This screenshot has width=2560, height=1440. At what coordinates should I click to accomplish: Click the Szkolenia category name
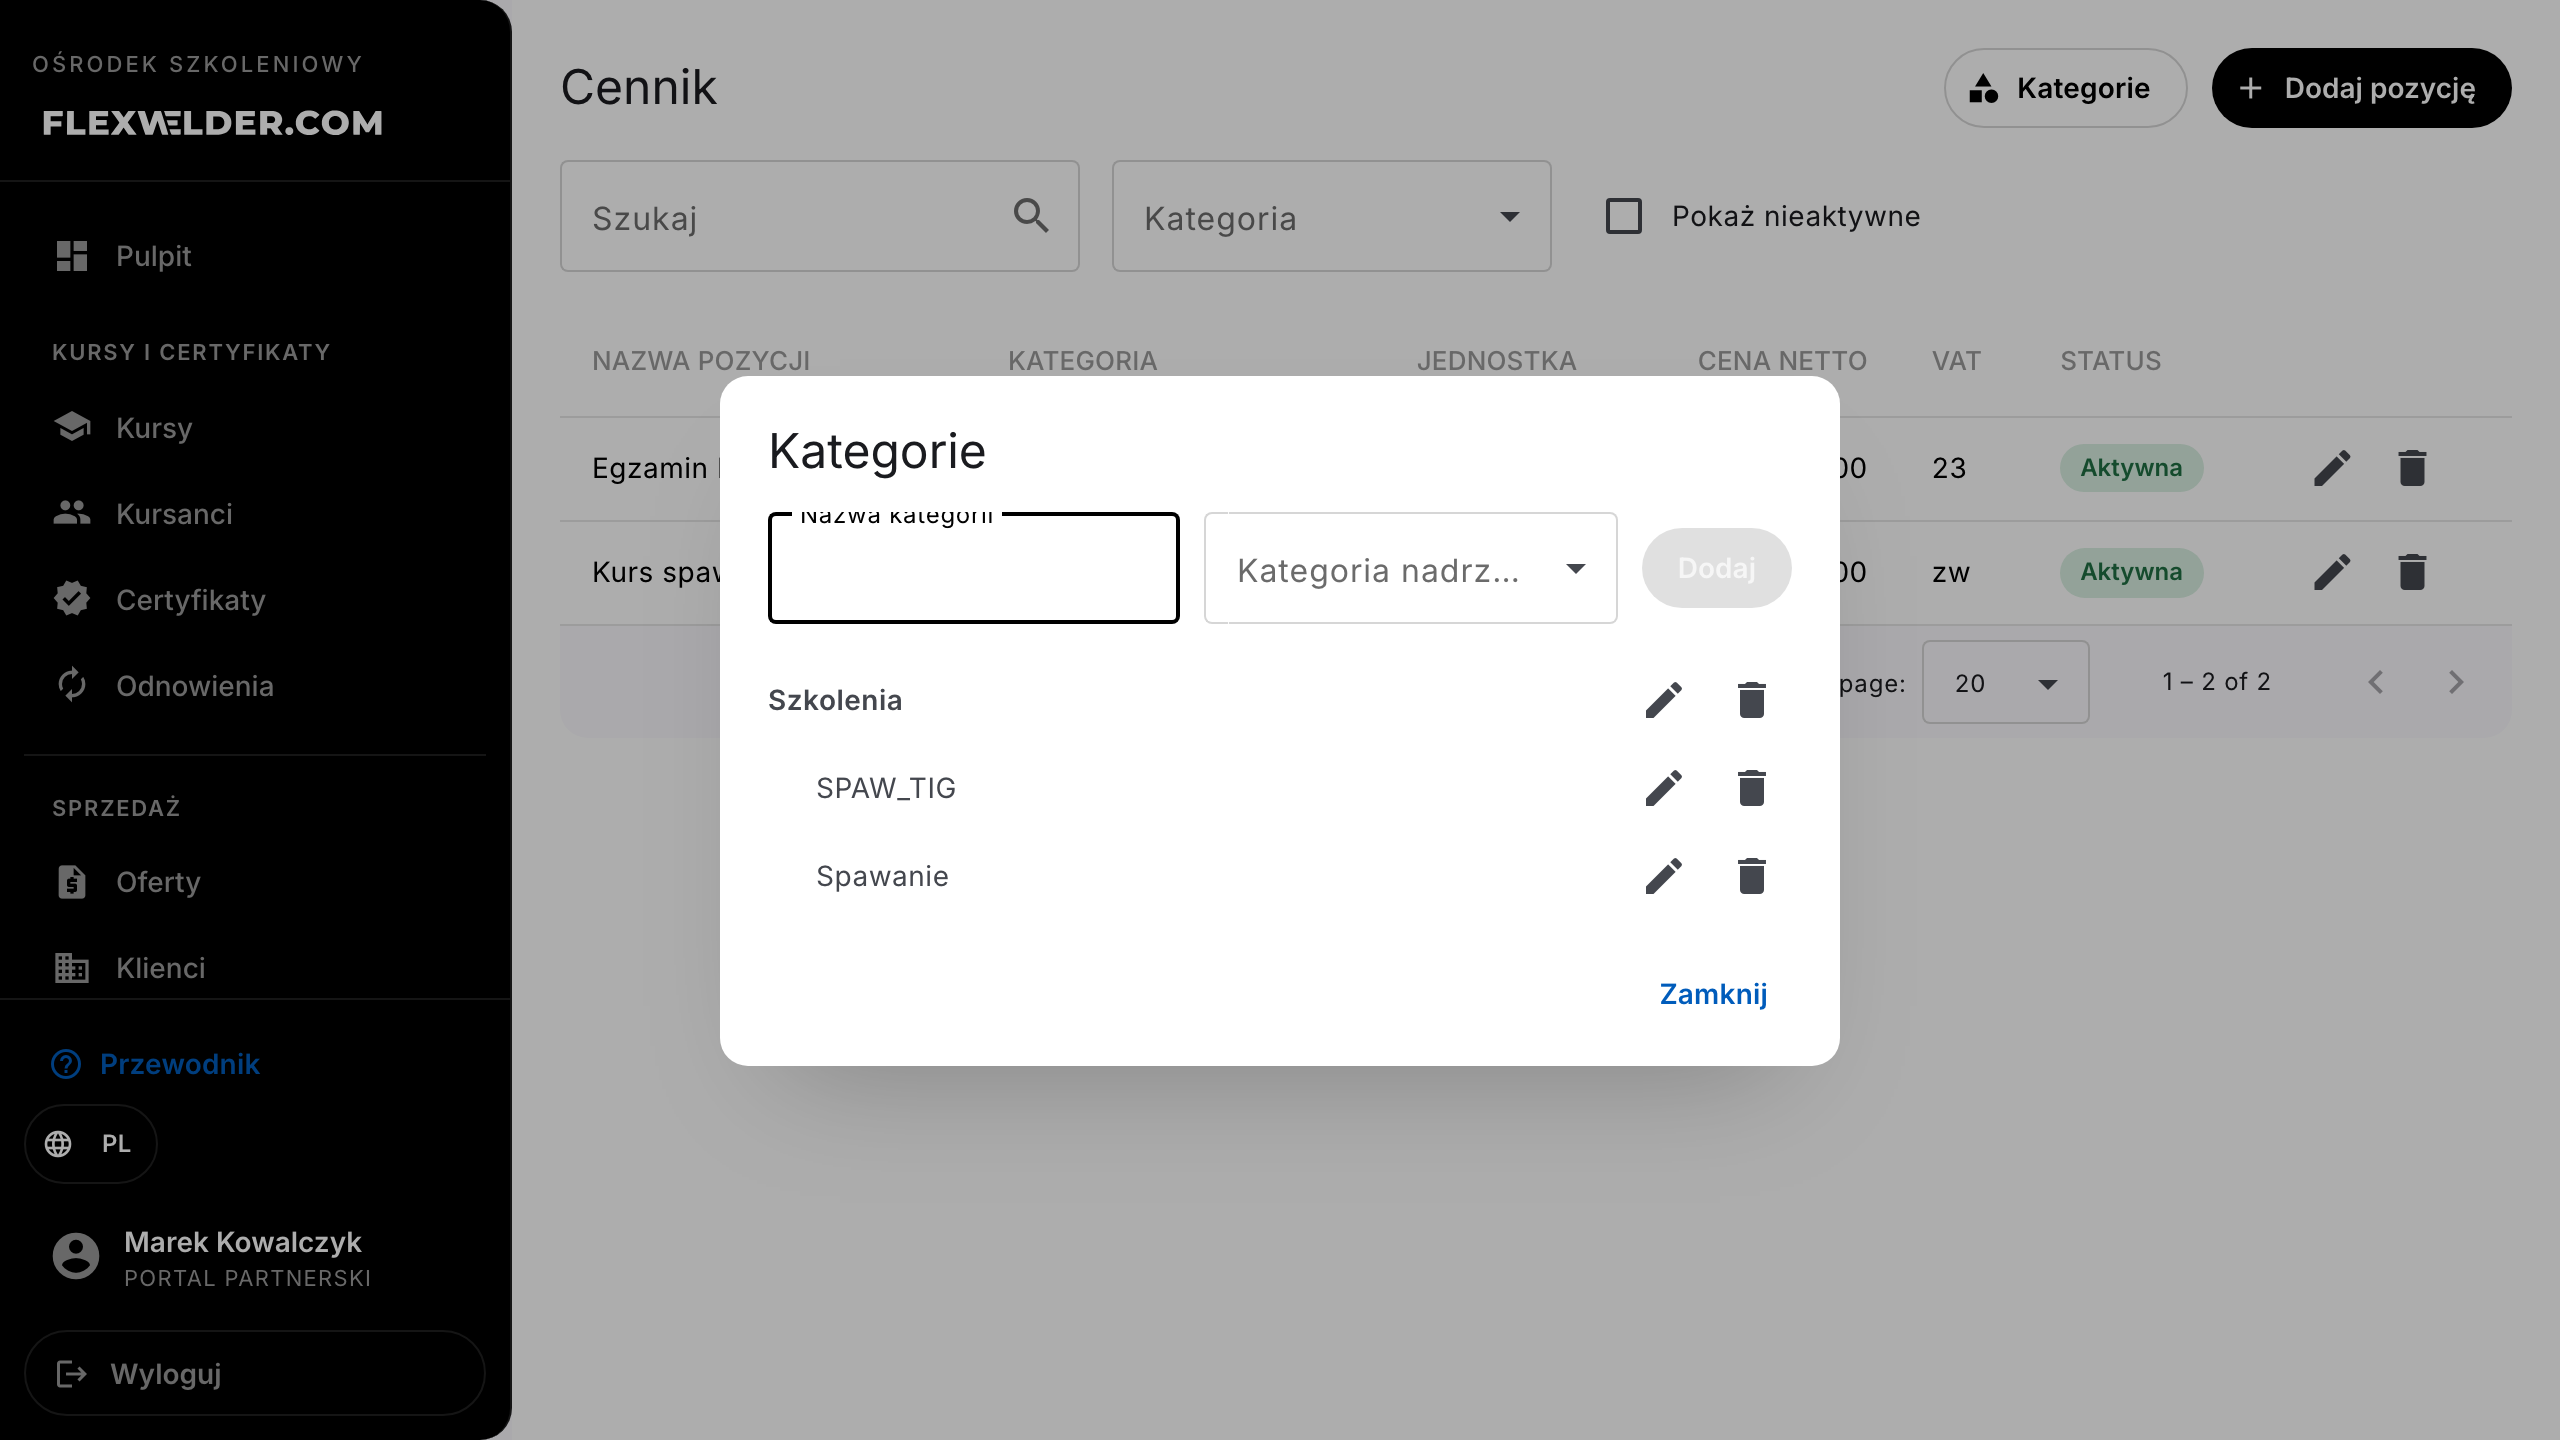835,700
